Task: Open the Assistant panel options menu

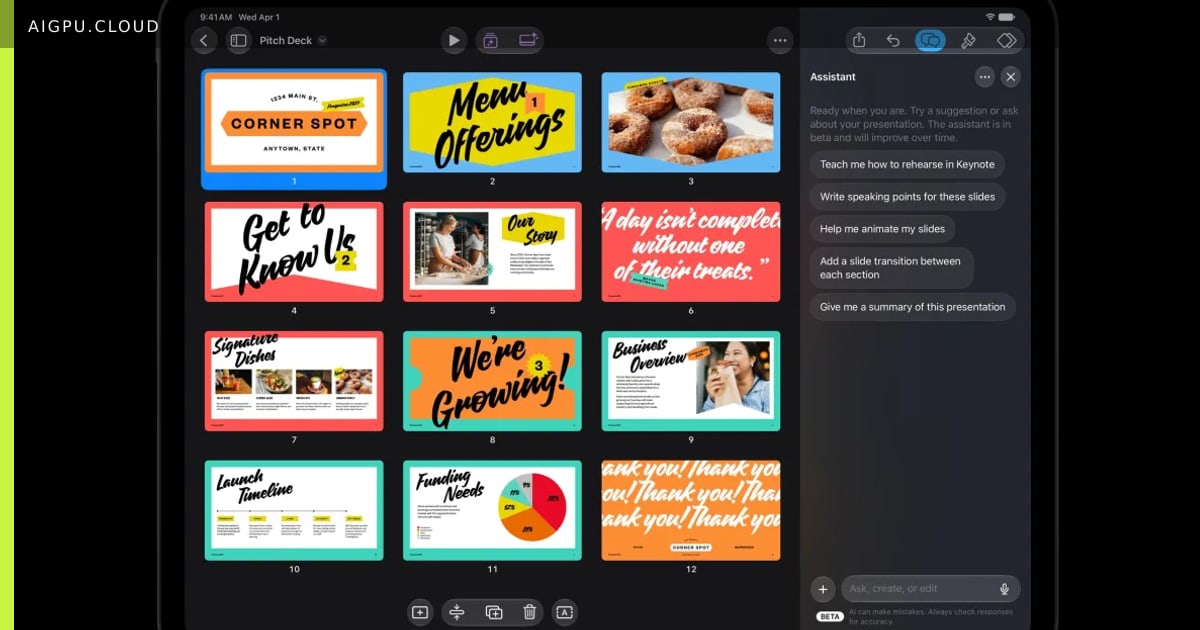Action: (x=985, y=77)
